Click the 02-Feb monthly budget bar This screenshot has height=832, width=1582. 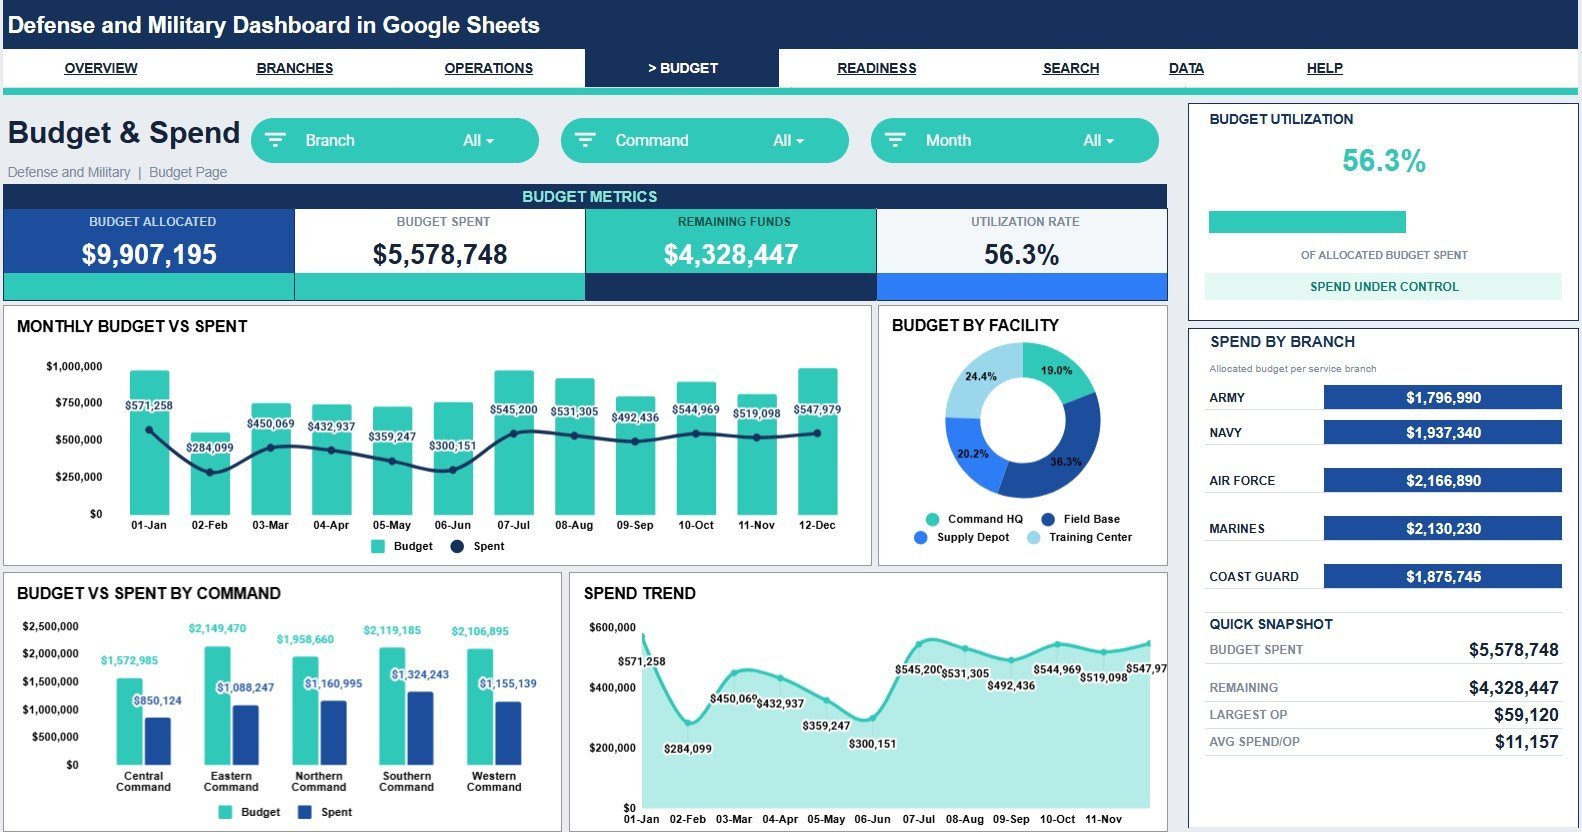[x=210, y=474]
